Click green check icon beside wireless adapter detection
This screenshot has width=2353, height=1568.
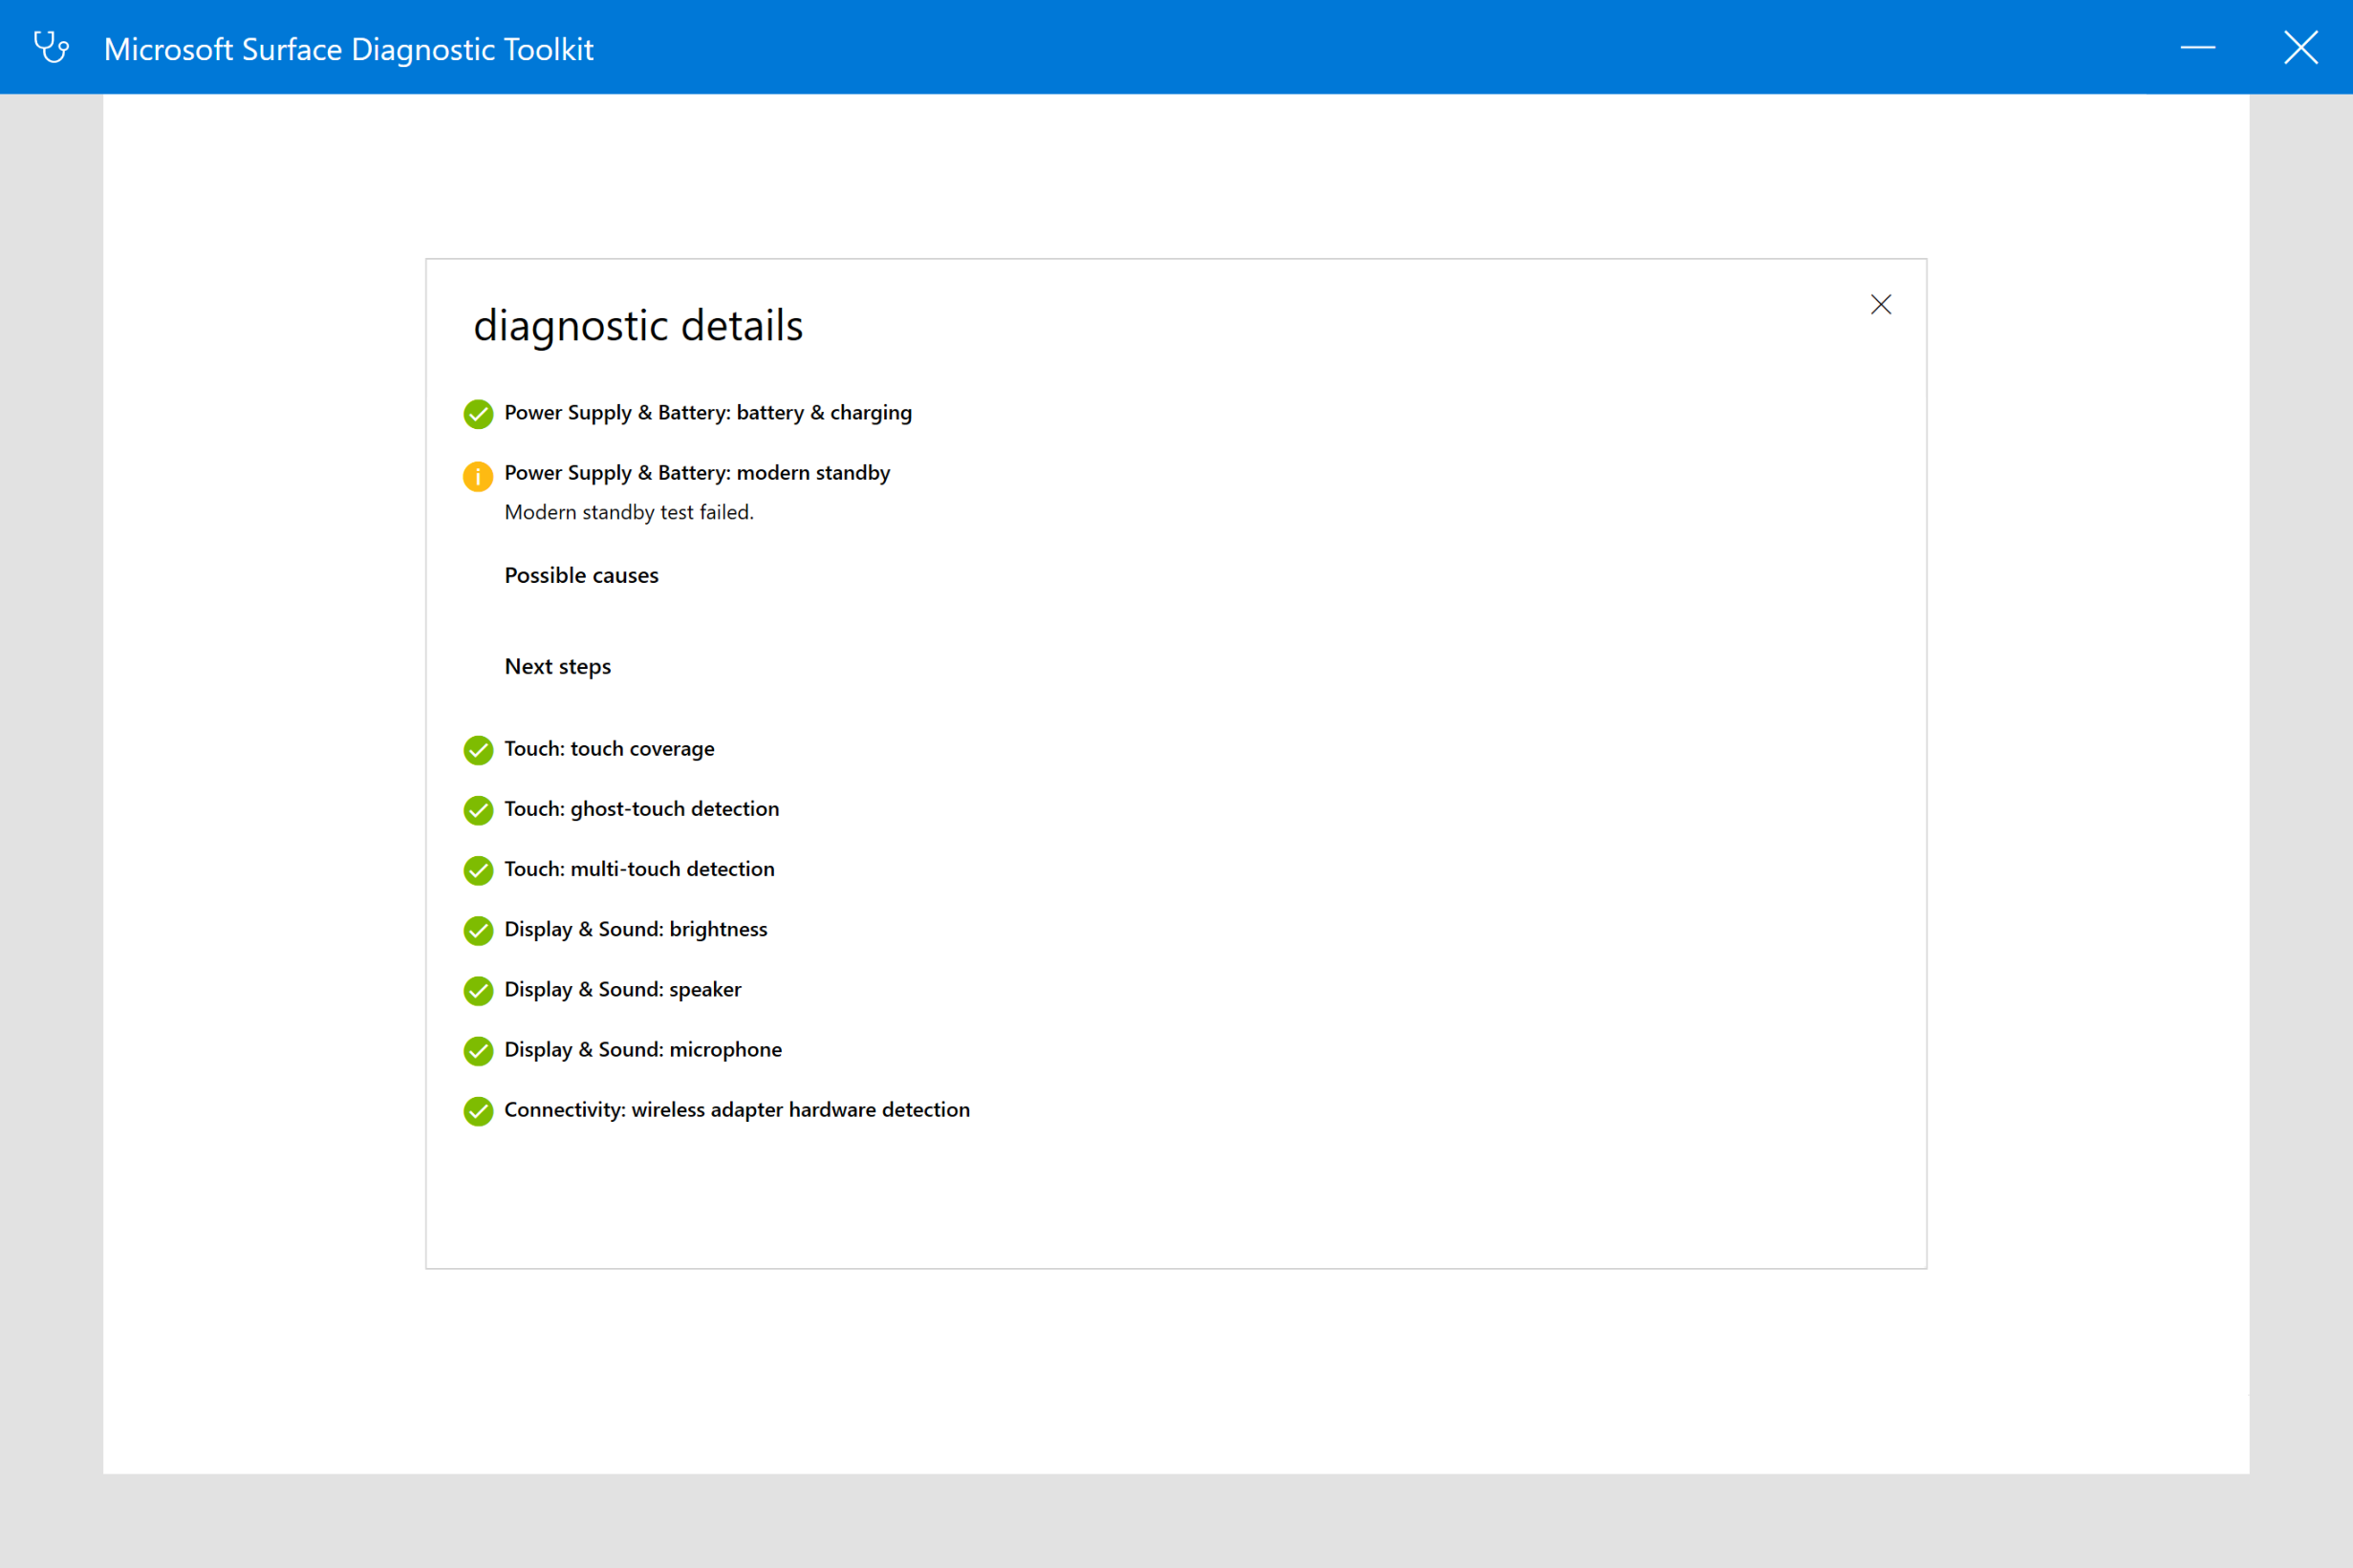(478, 1111)
